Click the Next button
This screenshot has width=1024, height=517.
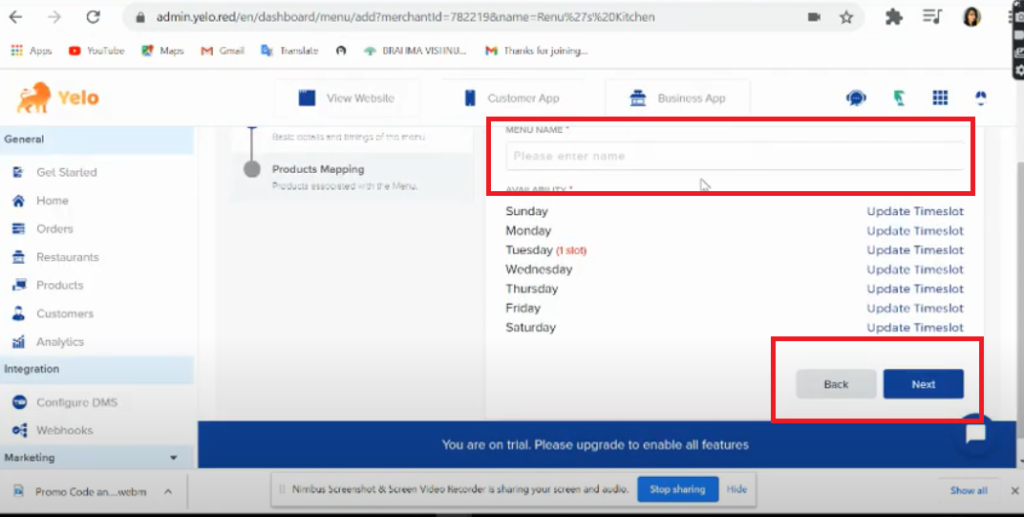tap(923, 384)
